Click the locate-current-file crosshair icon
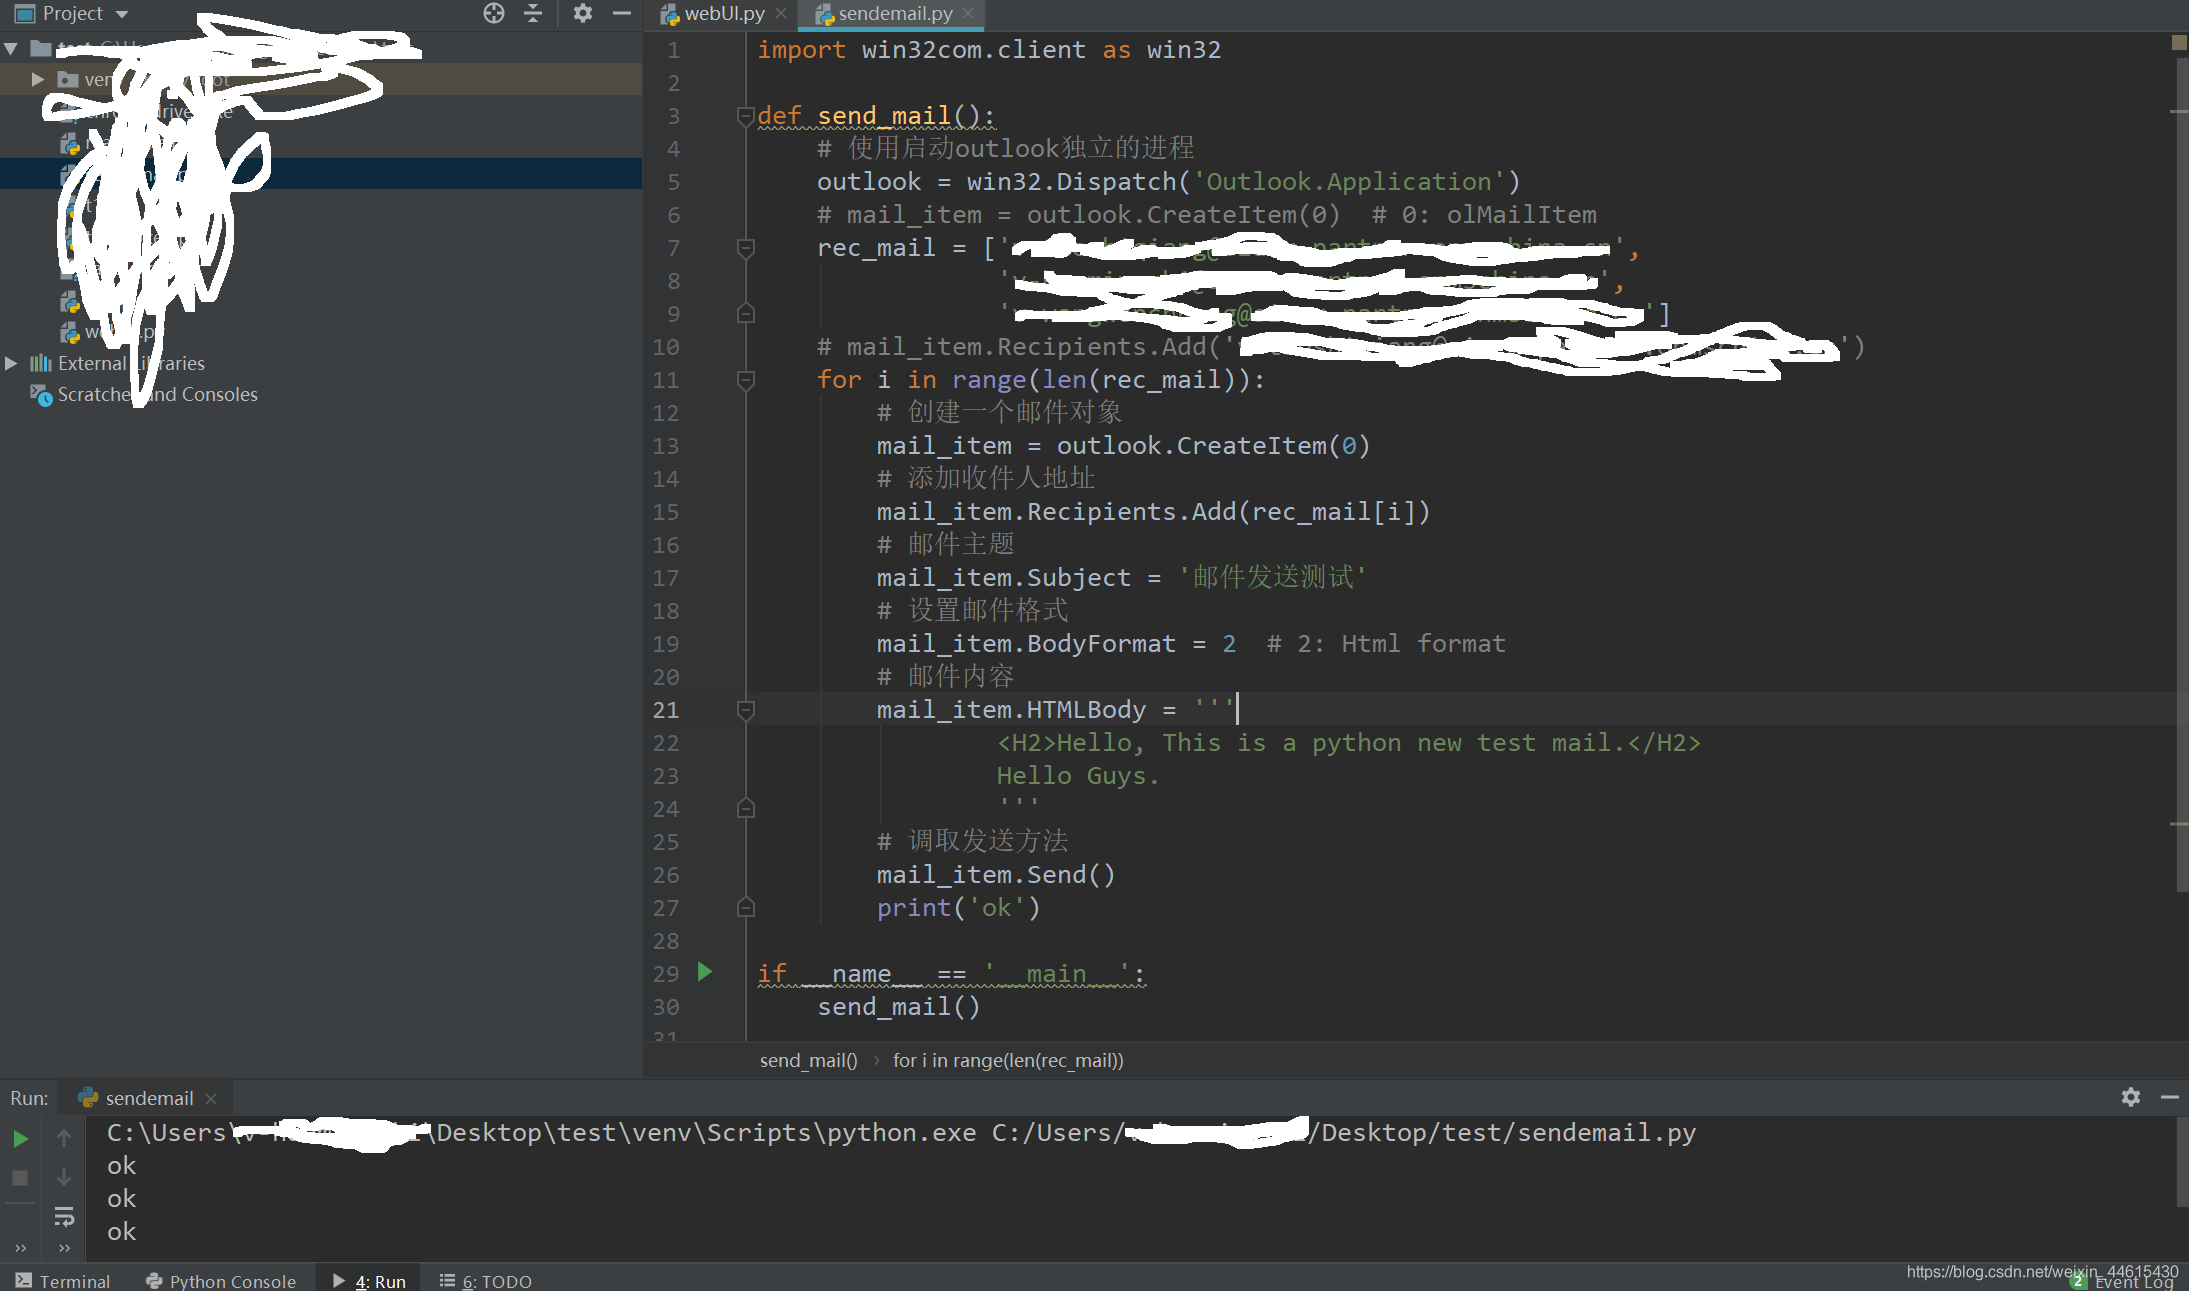This screenshot has width=2189, height=1291. click(x=494, y=13)
